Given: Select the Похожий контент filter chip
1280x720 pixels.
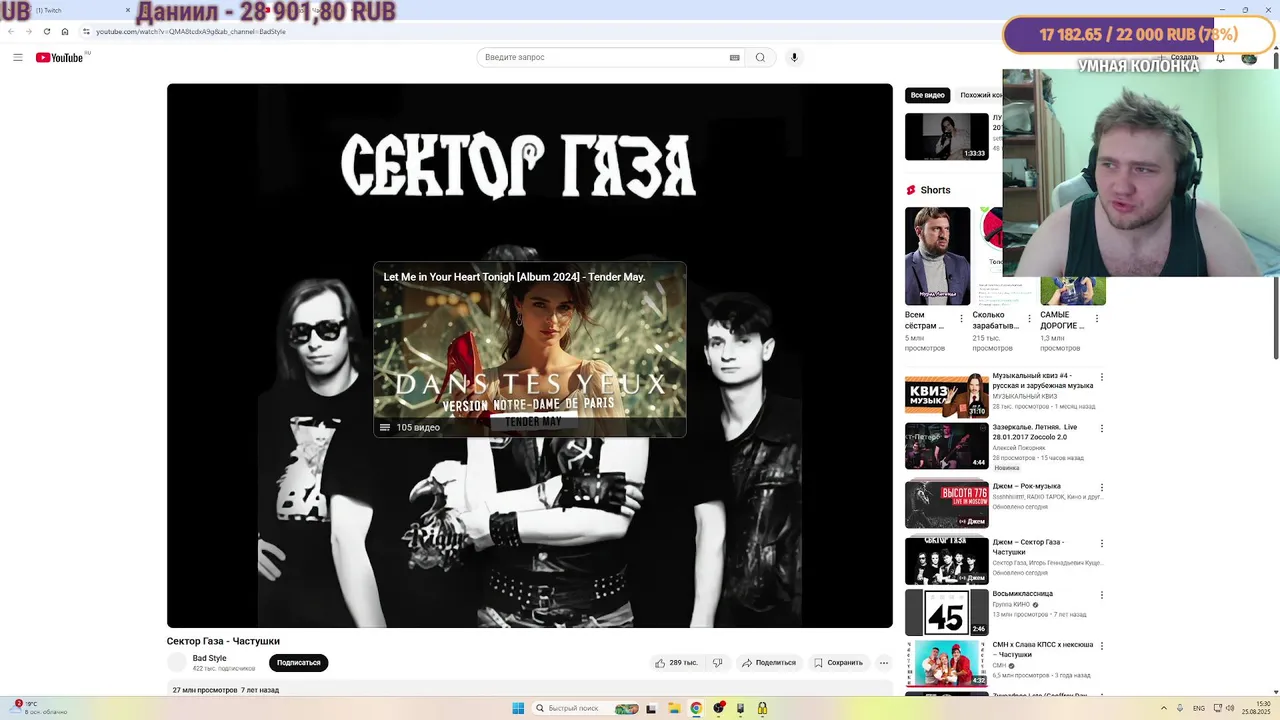Looking at the screenshot, I should (x=980, y=95).
